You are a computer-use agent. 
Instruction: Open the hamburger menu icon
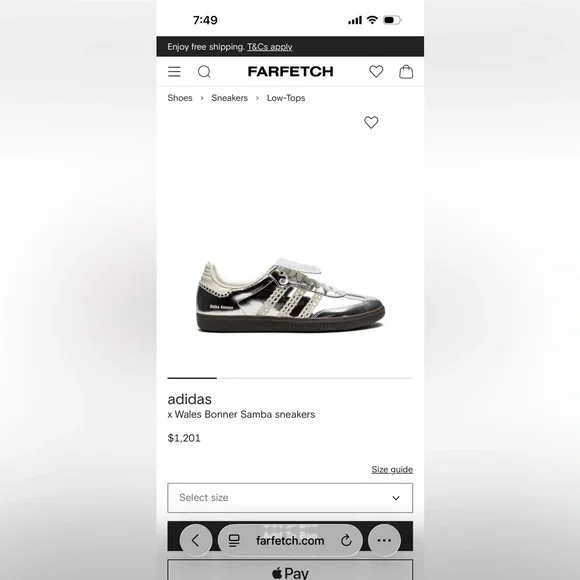[x=174, y=71]
